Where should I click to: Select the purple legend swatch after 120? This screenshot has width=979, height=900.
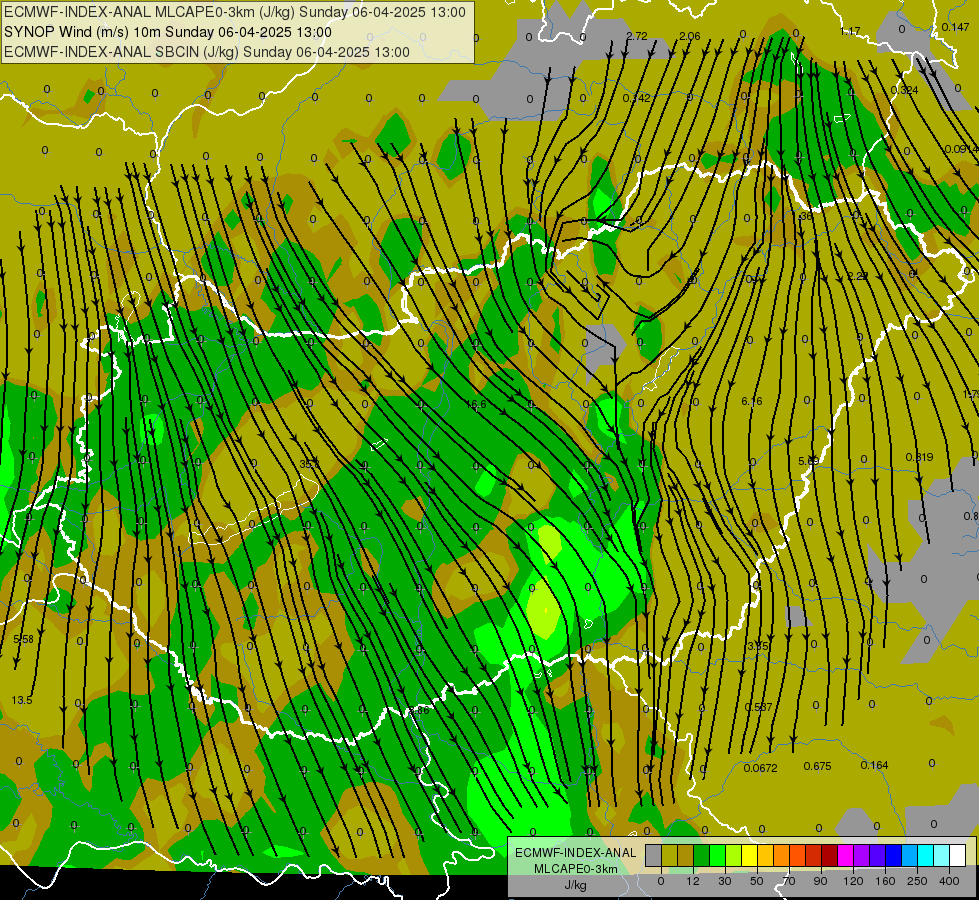(x=862, y=855)
